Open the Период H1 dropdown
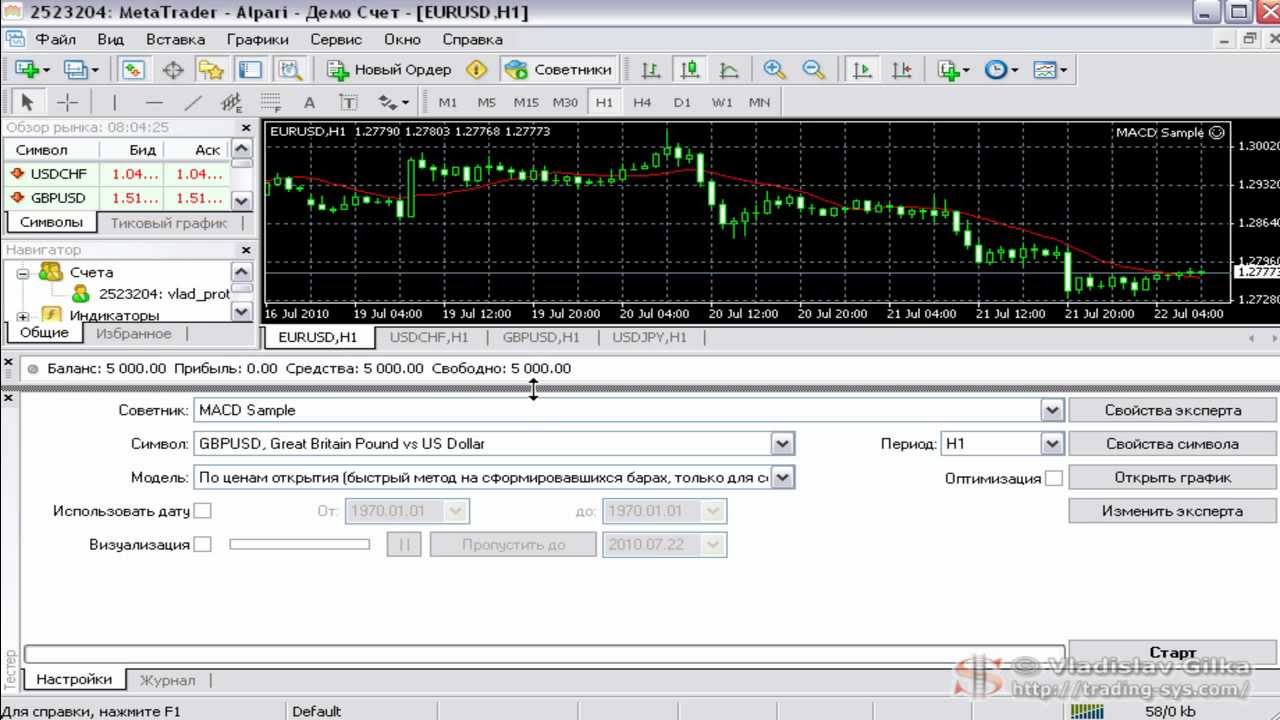The width and height of the screenshot is (1280, 720). pyautogui.click(x=1051, y=444)
